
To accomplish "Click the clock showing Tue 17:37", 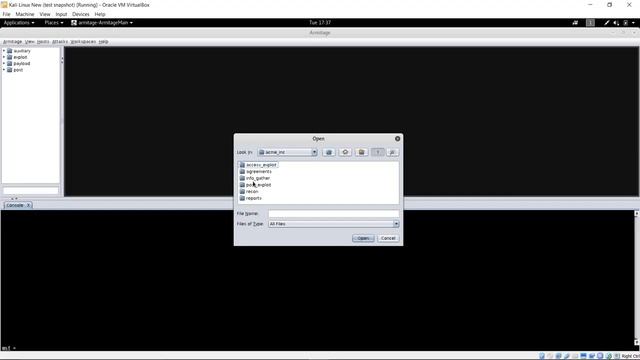I will coord(320,23).
